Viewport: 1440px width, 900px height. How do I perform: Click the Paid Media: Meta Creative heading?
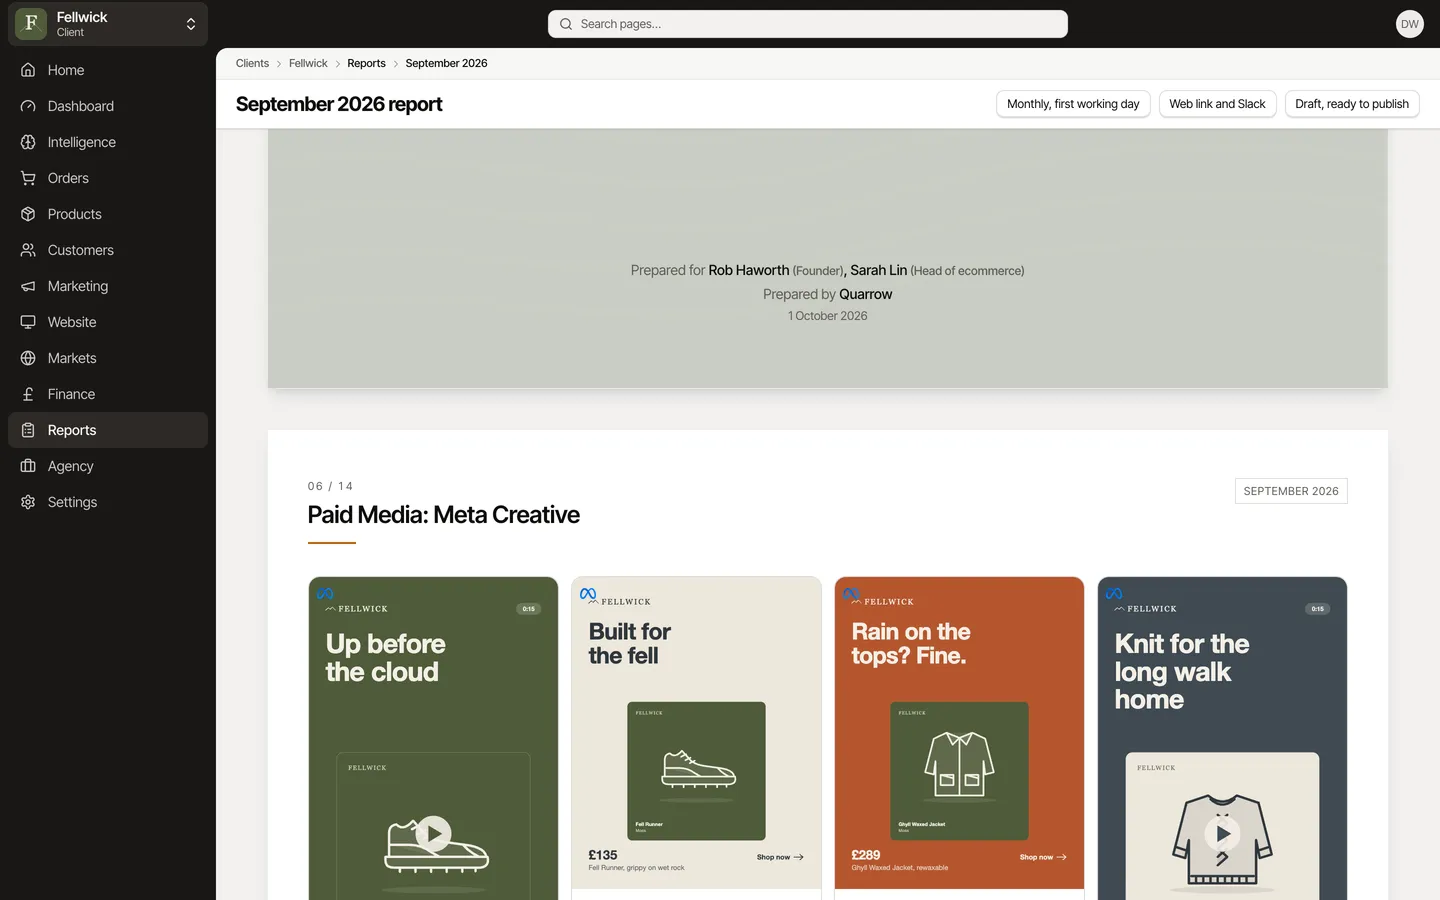coord(443,515)
